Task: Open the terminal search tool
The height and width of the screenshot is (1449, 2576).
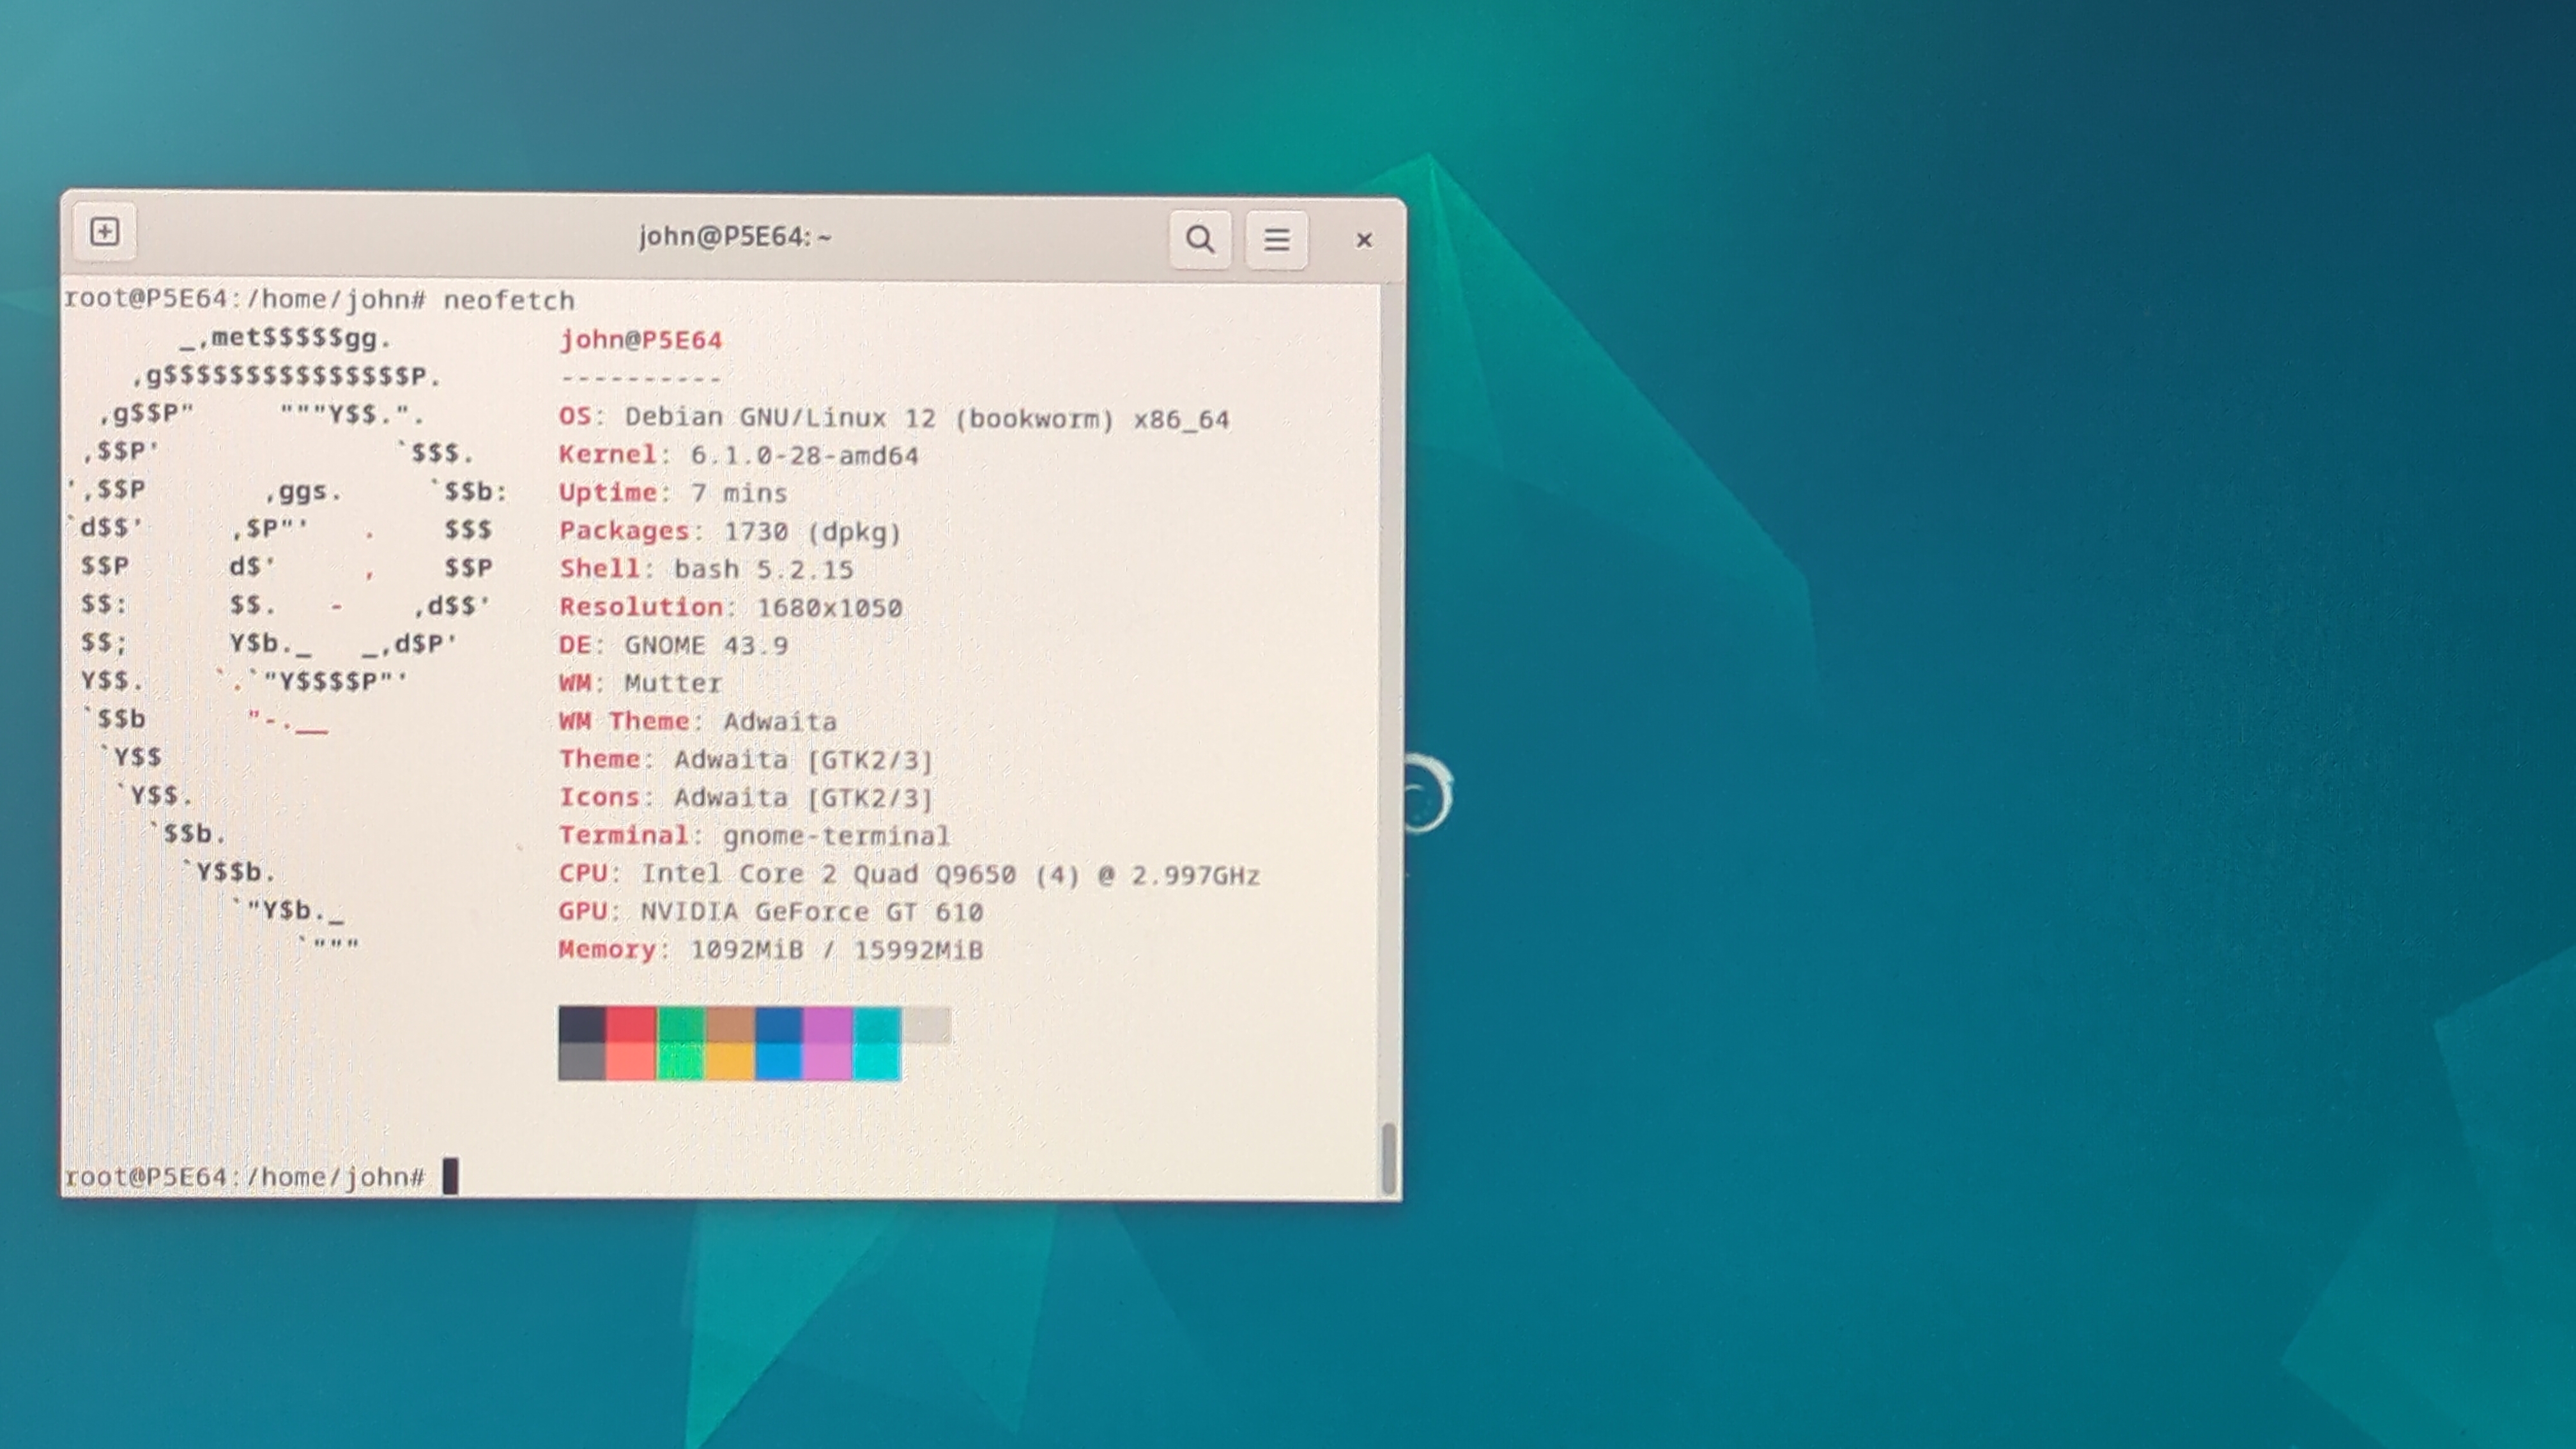Action: [1200, 239]
